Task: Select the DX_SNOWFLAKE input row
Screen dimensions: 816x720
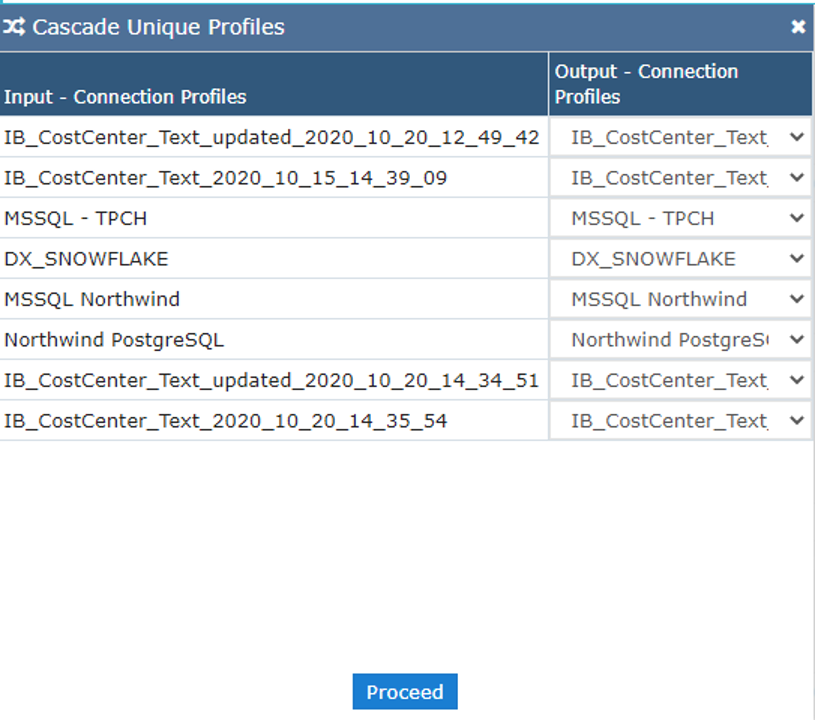Action: point(77,258)
